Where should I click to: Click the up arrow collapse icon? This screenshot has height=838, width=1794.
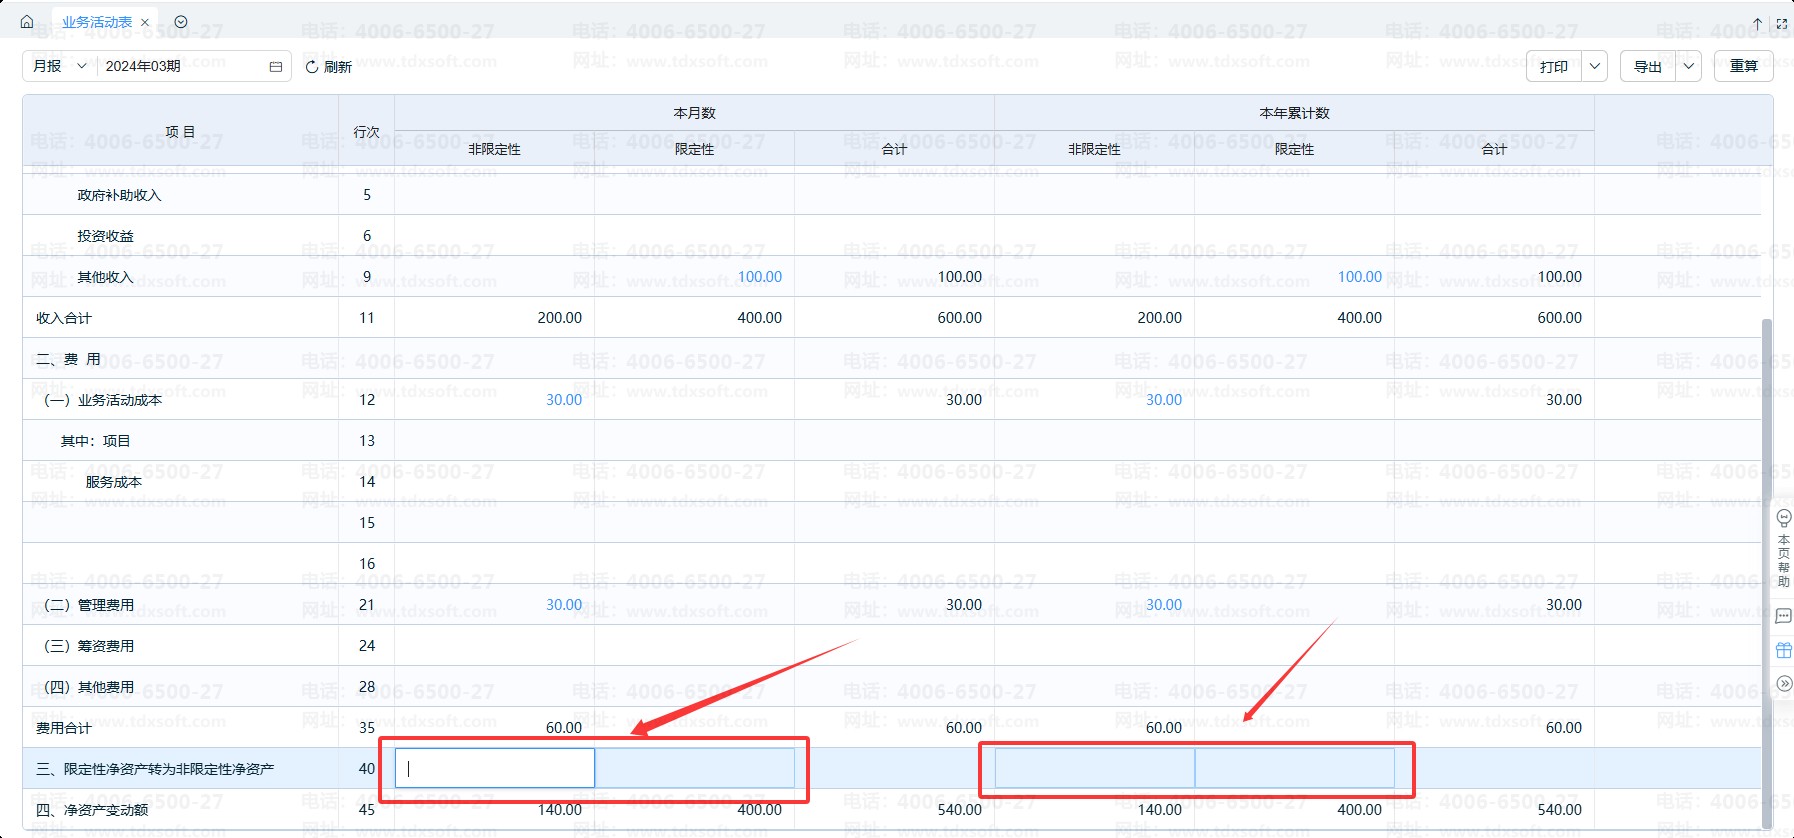1757,23
